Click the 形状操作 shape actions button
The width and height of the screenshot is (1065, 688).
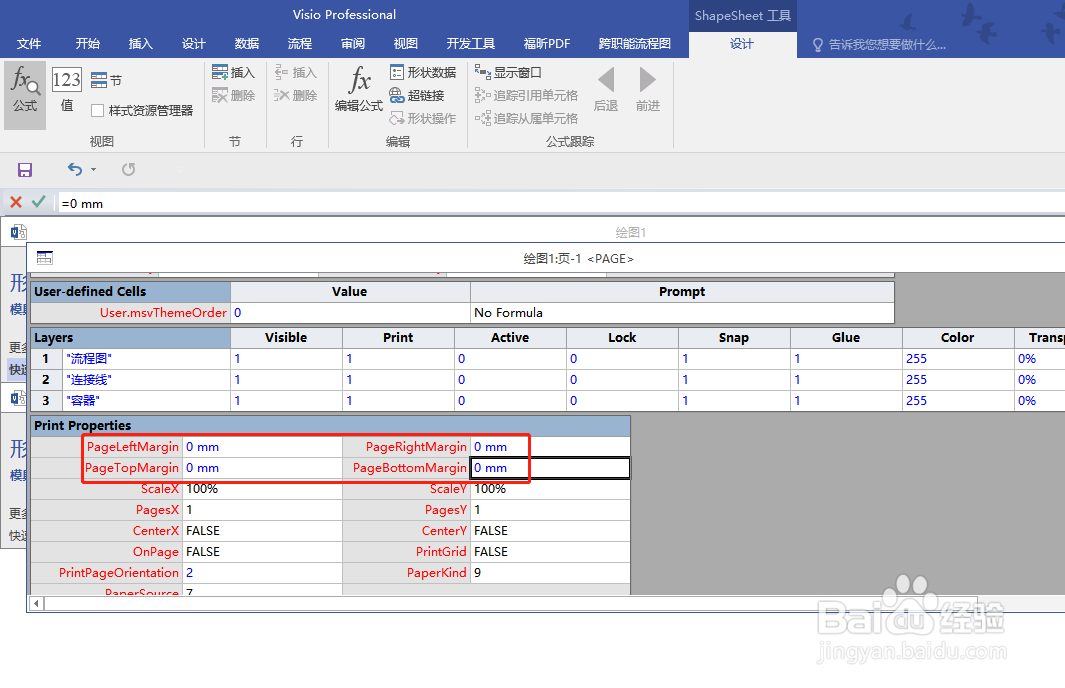423,118
